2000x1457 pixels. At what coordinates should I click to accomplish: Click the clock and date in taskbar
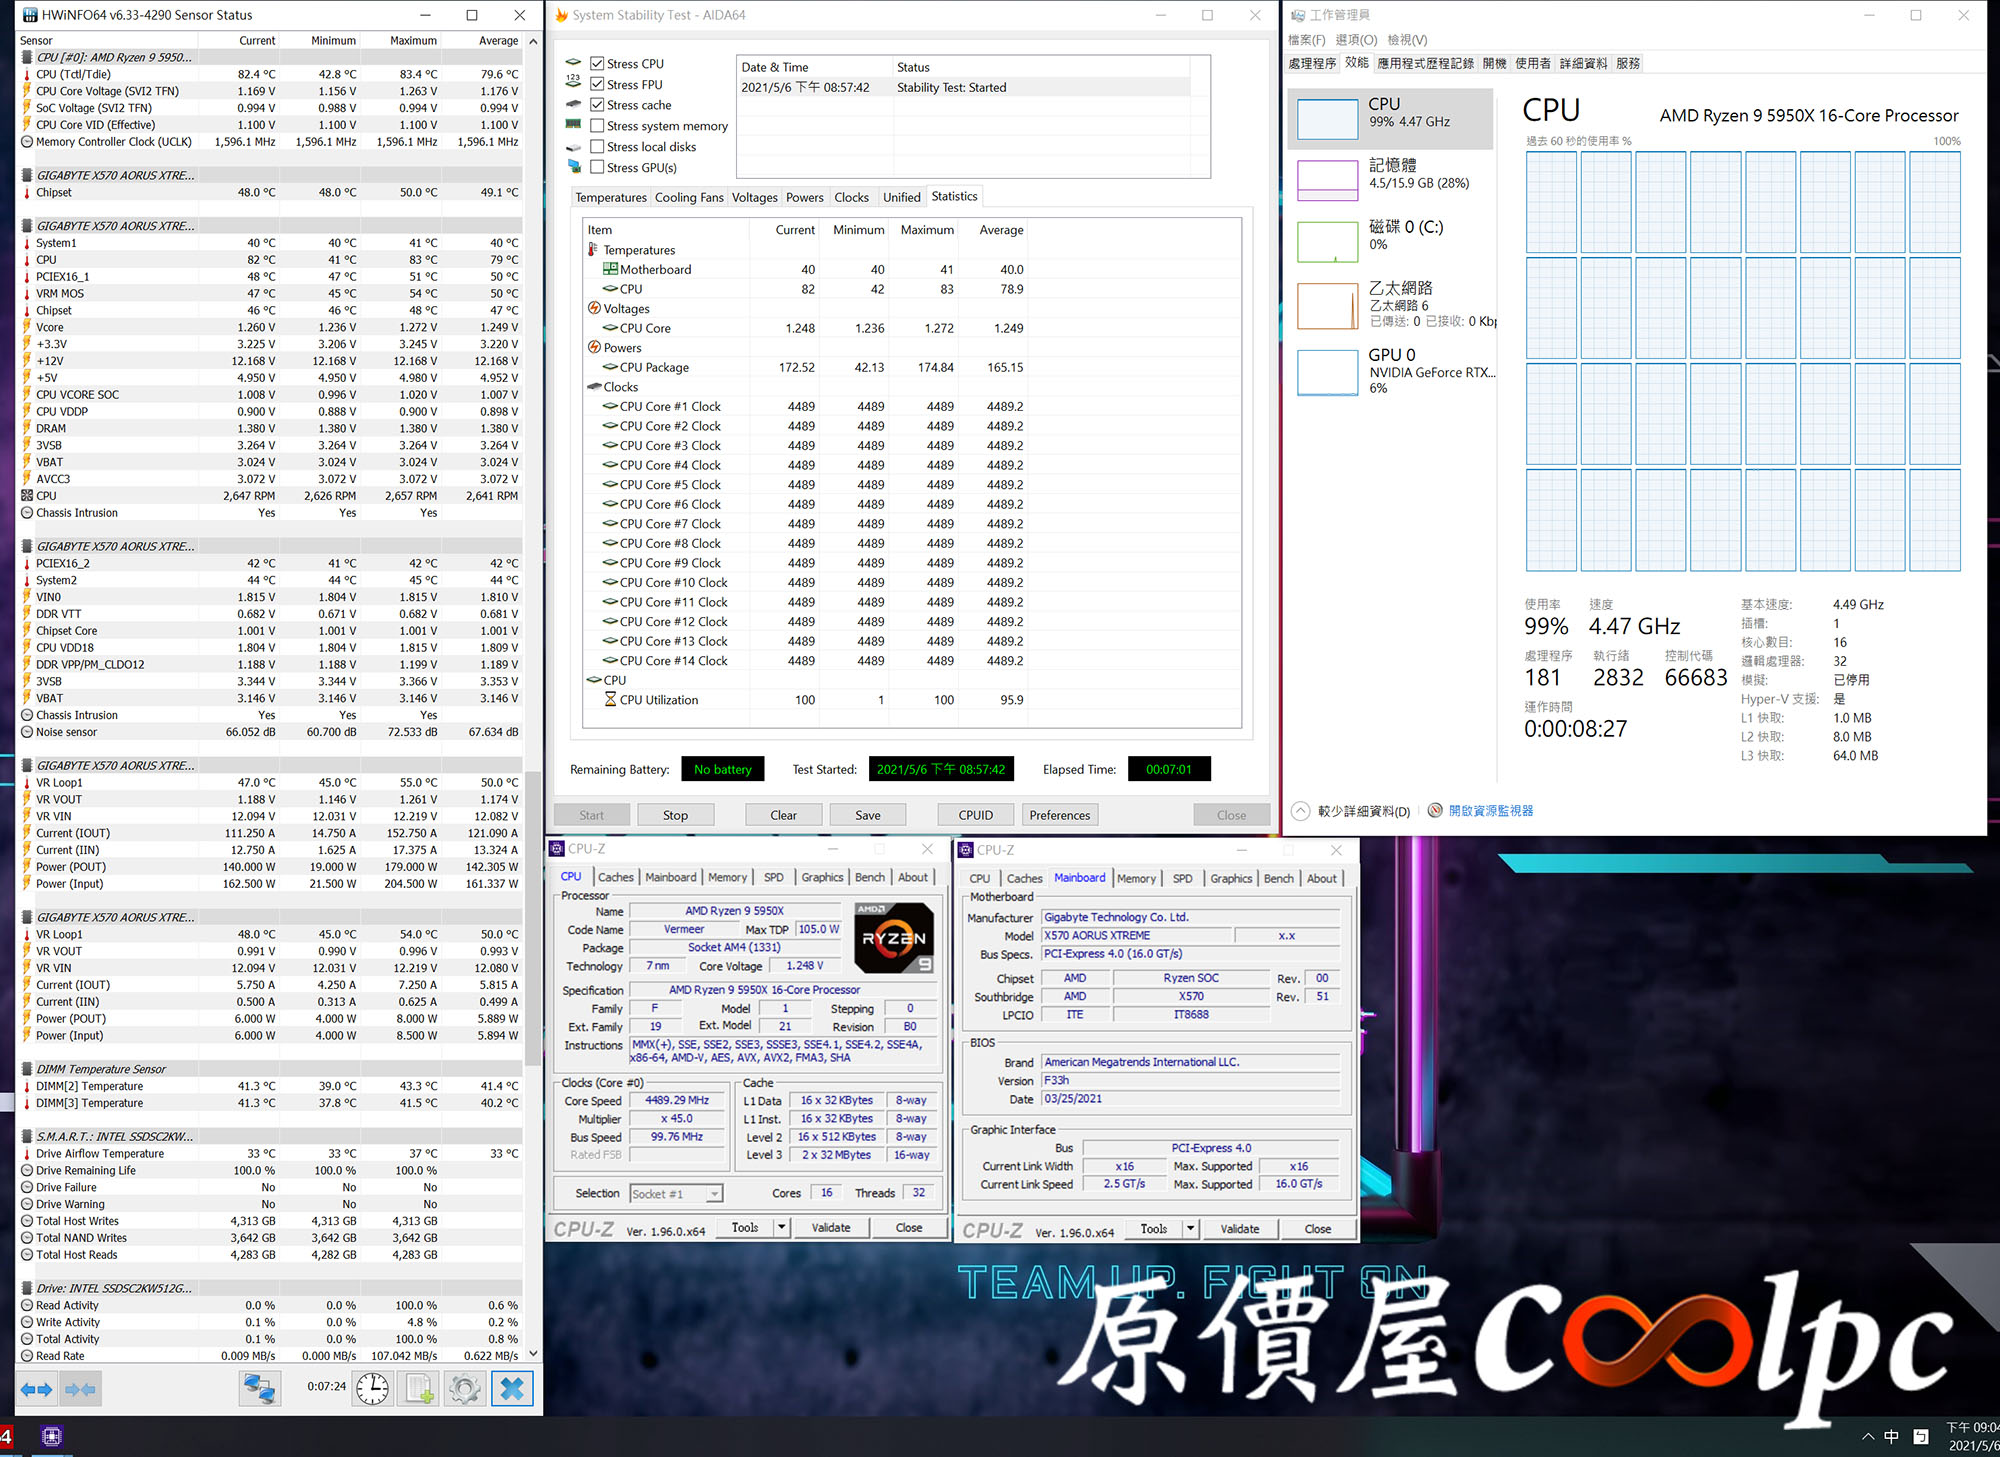pos(1972,1437)
